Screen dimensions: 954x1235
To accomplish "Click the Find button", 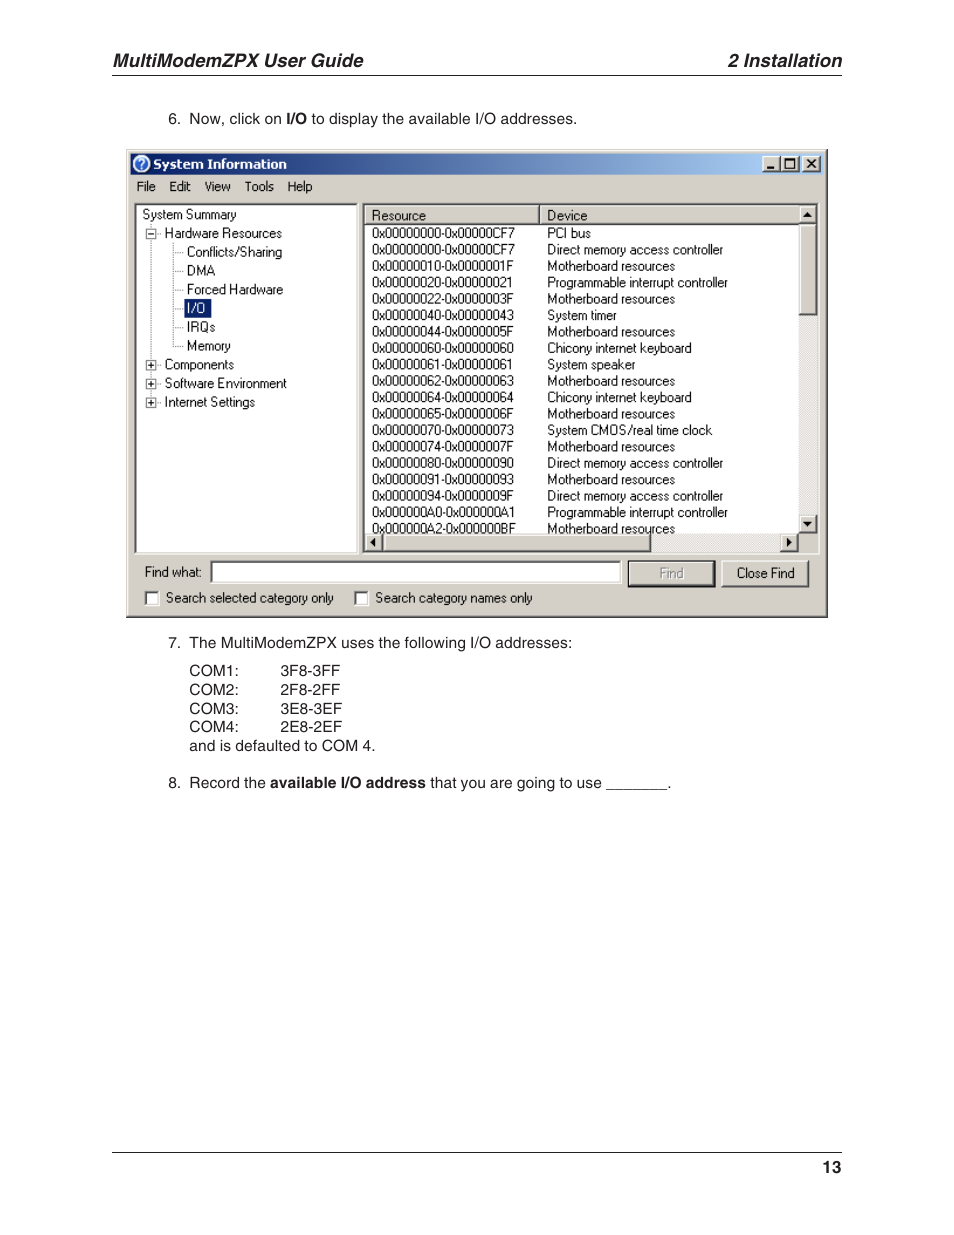I will (x=671, y=573).
